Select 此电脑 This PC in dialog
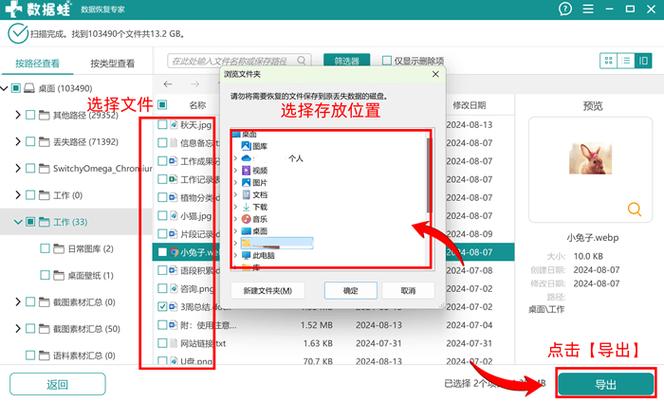 click(258, 255)
